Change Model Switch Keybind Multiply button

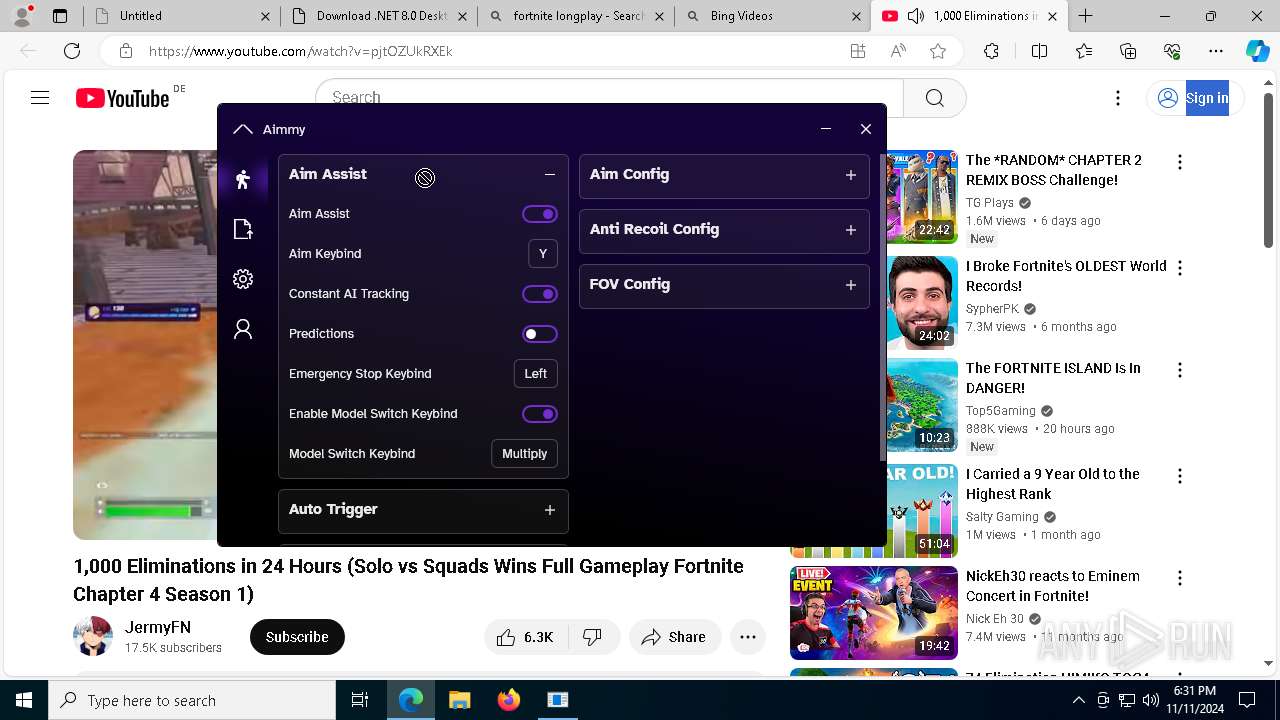click(x=525, y=454)
